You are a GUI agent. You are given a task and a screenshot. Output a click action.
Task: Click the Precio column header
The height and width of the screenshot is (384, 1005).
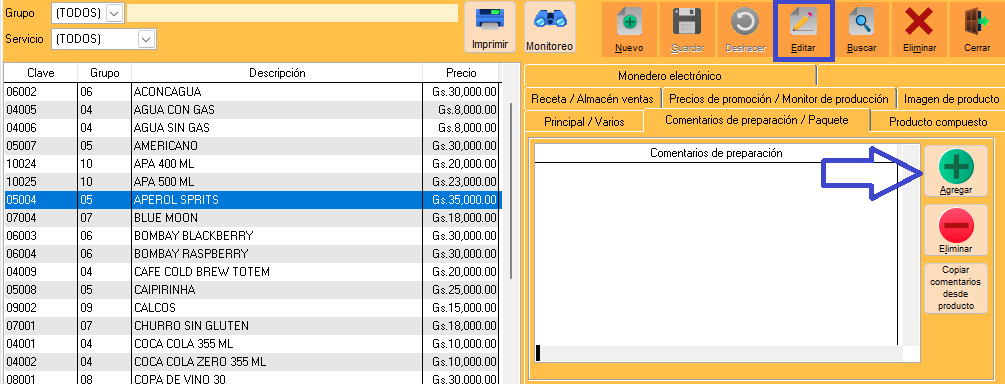(x=461, y=73)
